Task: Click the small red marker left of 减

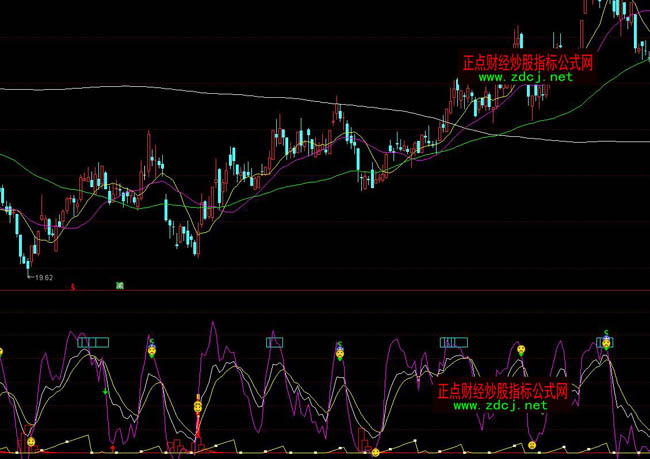Action: 73,286
